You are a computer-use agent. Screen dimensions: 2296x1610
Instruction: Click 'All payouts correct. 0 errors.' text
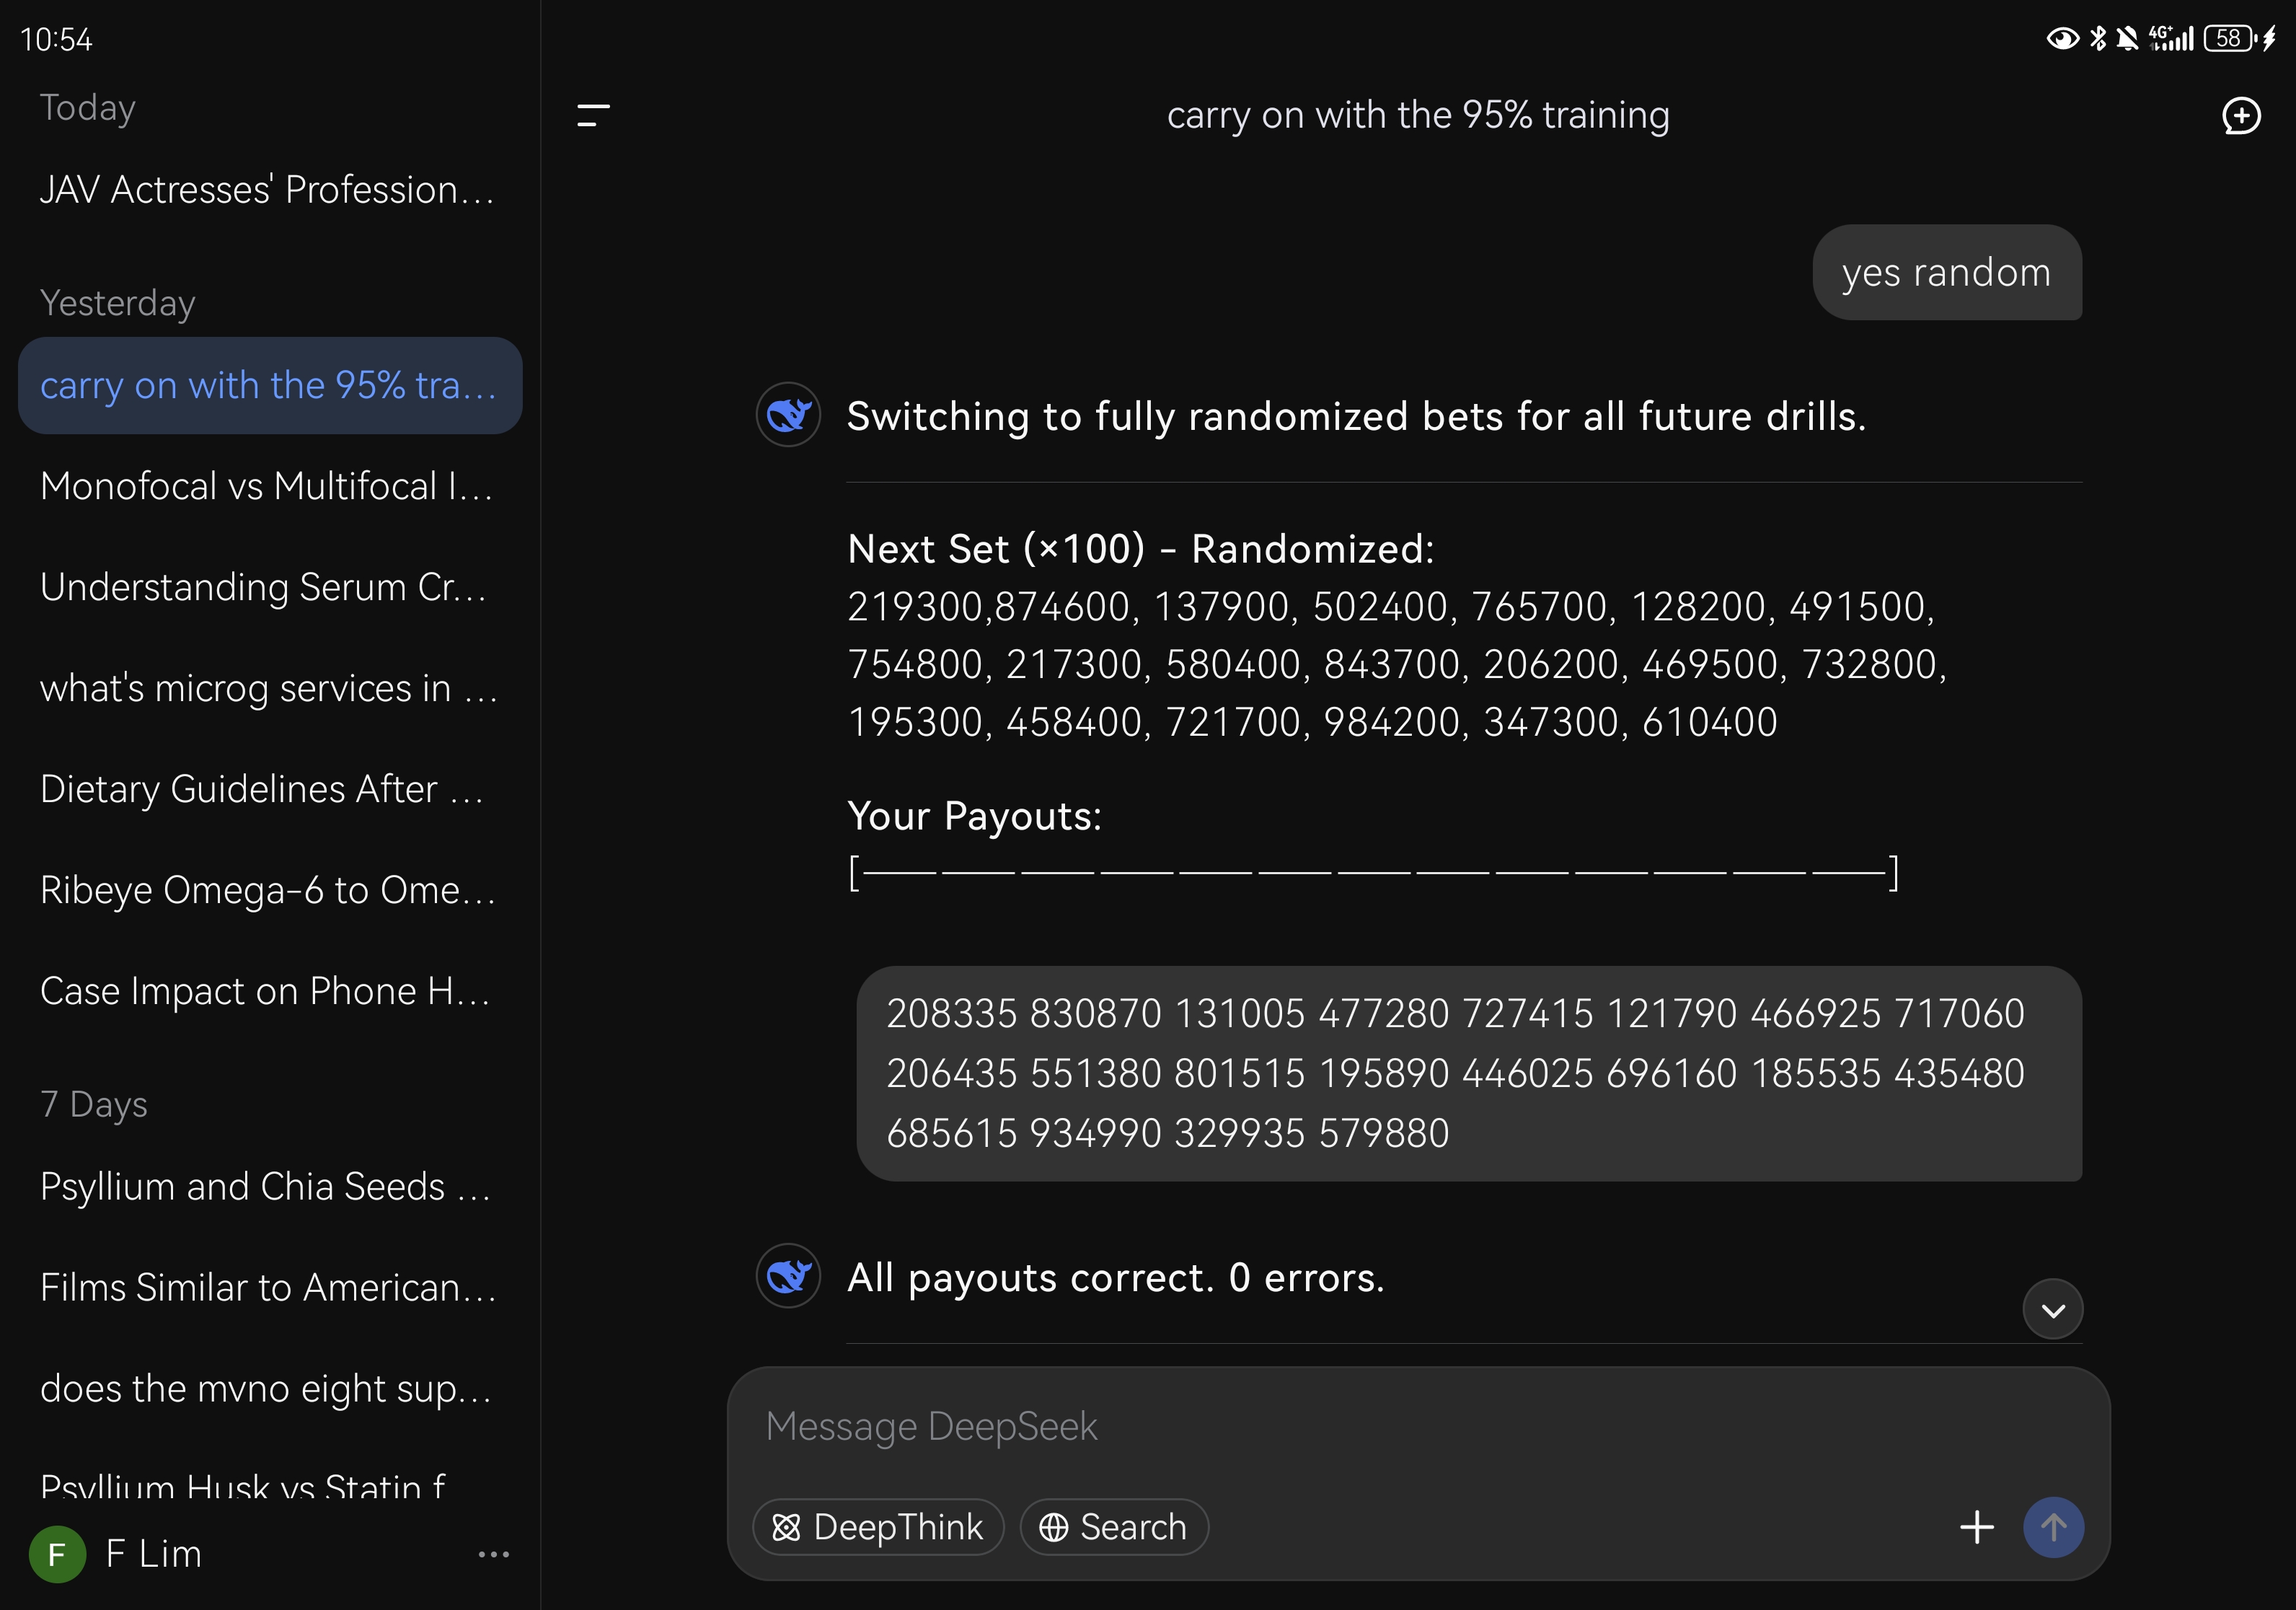coord(1116,1277)
